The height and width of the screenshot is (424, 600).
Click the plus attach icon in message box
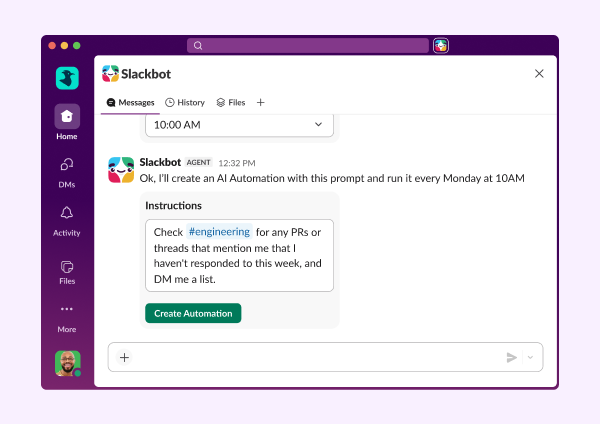[125, 357]
